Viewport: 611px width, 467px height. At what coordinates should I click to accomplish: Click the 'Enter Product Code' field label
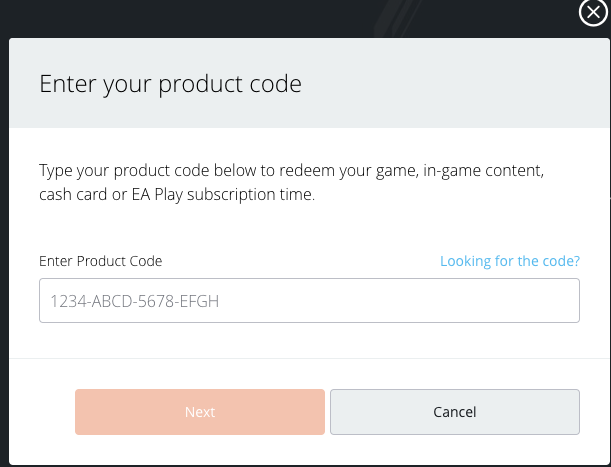click(x=101, y=261)
